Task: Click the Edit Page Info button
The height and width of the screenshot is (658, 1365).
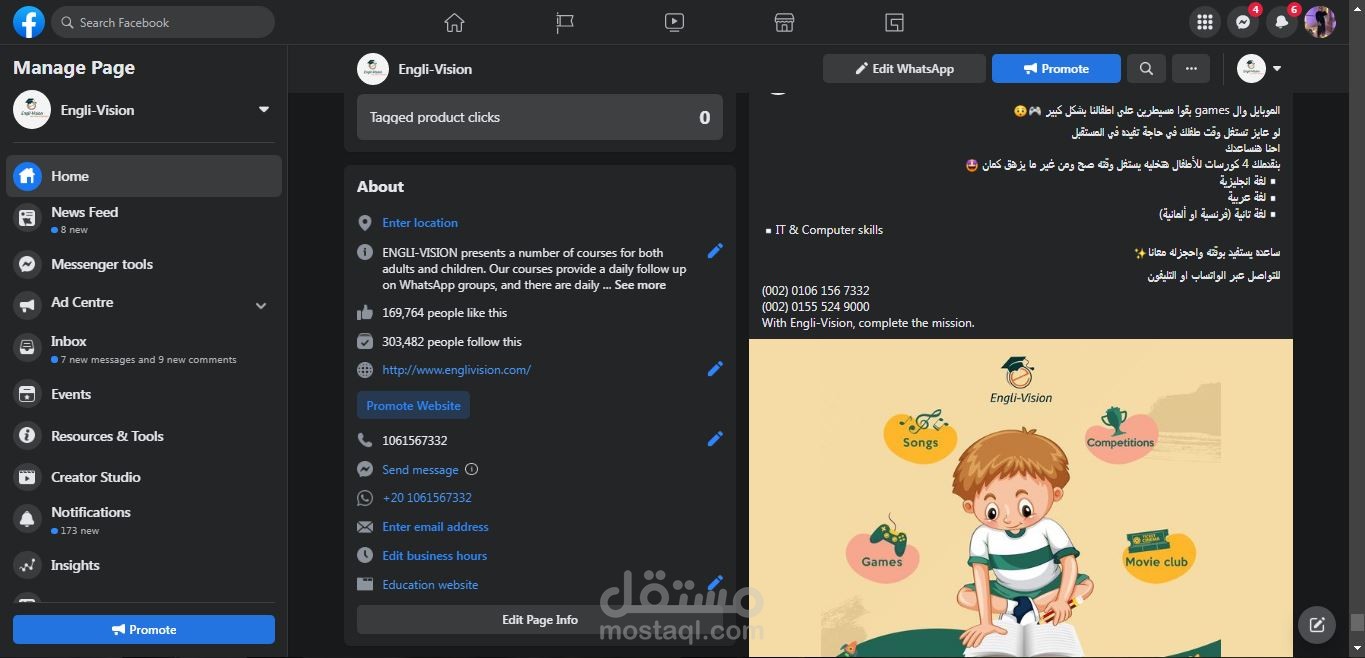Action: [540, 619]
